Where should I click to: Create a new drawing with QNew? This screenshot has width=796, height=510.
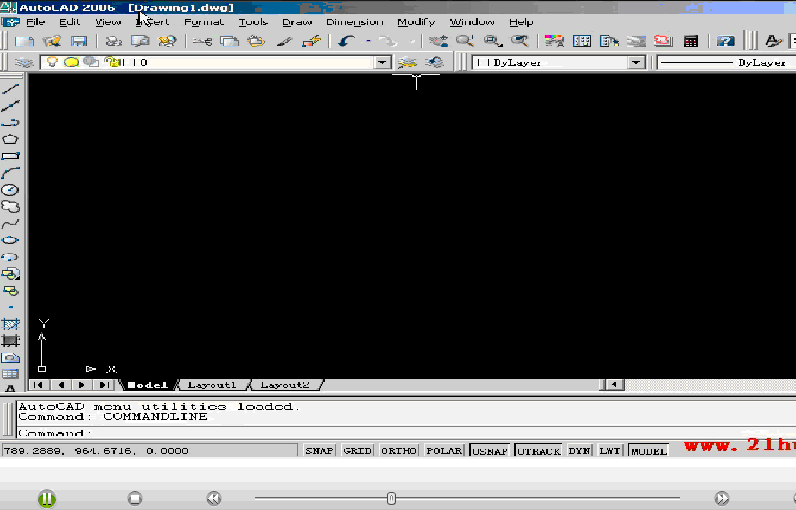tap(24, 42)
